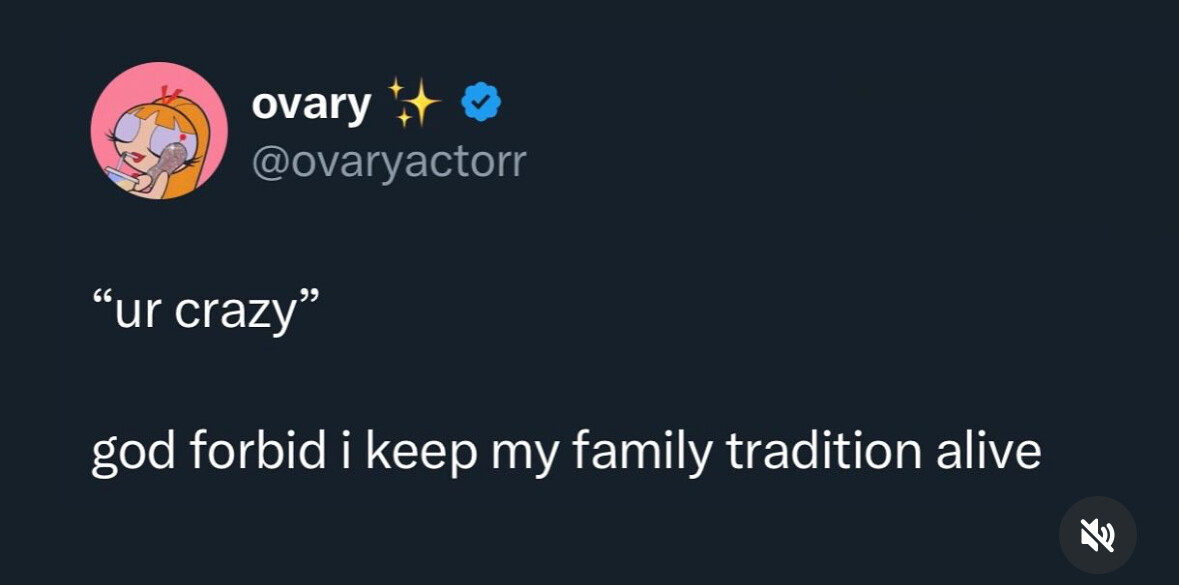The width and height of the screenshot is (1179, 585).
Task: Click the word "ur" in the quote
Action: click(137, 313)
